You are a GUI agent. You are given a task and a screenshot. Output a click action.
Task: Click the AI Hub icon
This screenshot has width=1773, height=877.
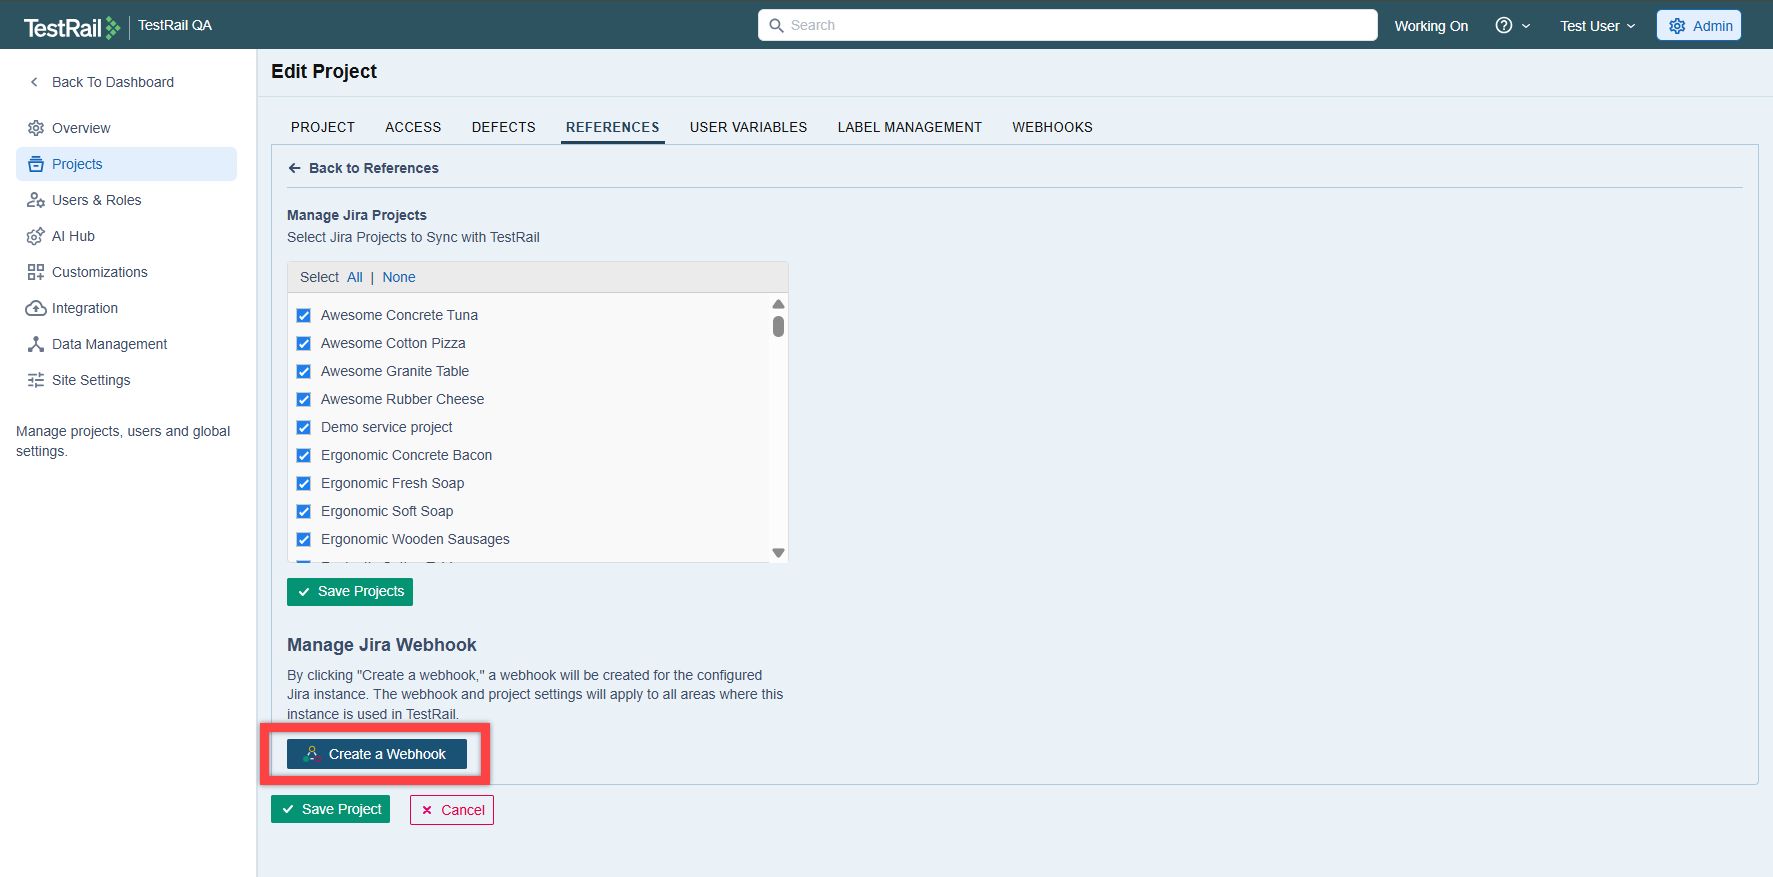pos(36,236)
